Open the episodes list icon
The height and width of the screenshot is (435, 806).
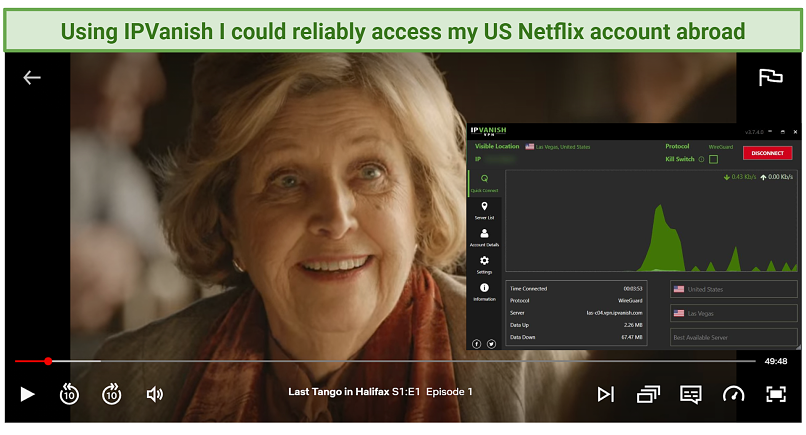[x=648, y=394]
